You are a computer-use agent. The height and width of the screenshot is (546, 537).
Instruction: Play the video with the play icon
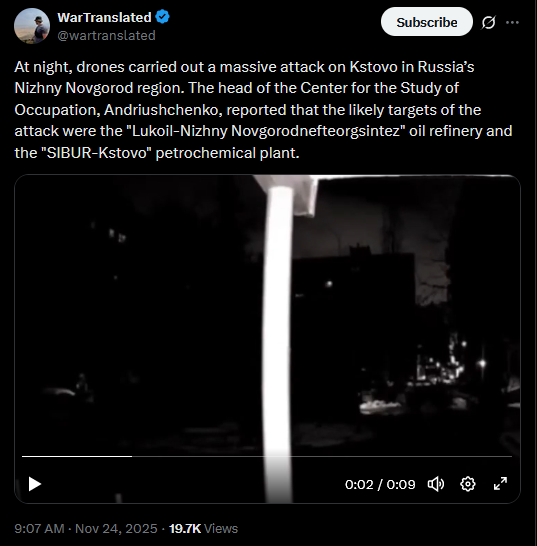tap(34, 484)
